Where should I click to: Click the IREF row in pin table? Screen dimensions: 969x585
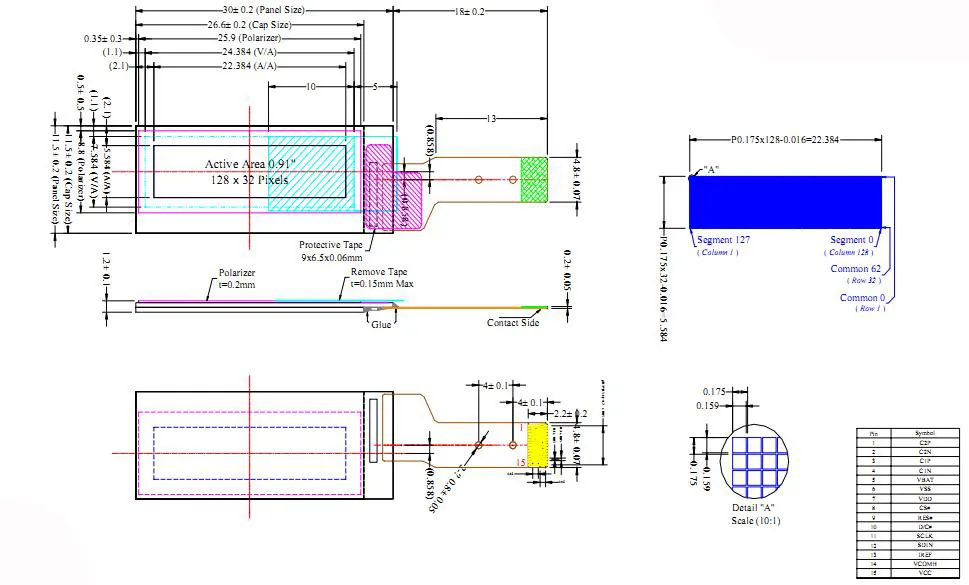point(908,555)
